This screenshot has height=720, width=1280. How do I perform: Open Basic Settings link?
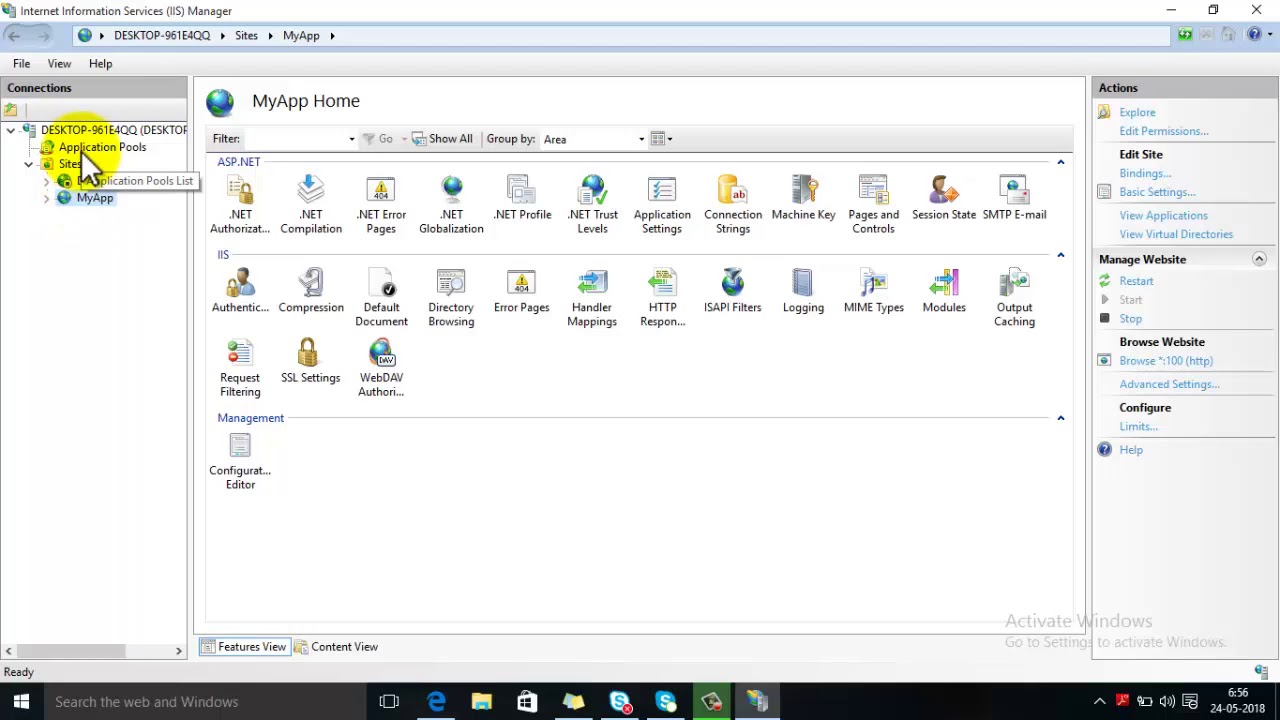tap(1157, 192)
